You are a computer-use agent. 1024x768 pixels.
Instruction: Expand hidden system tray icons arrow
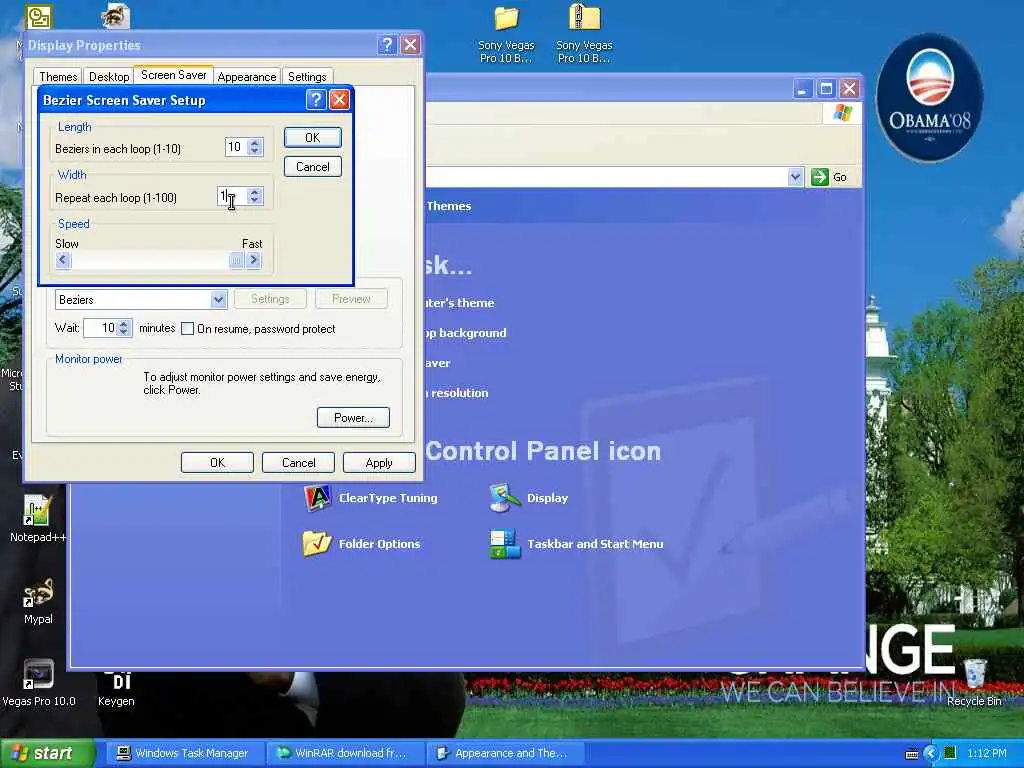pos(931,754)
